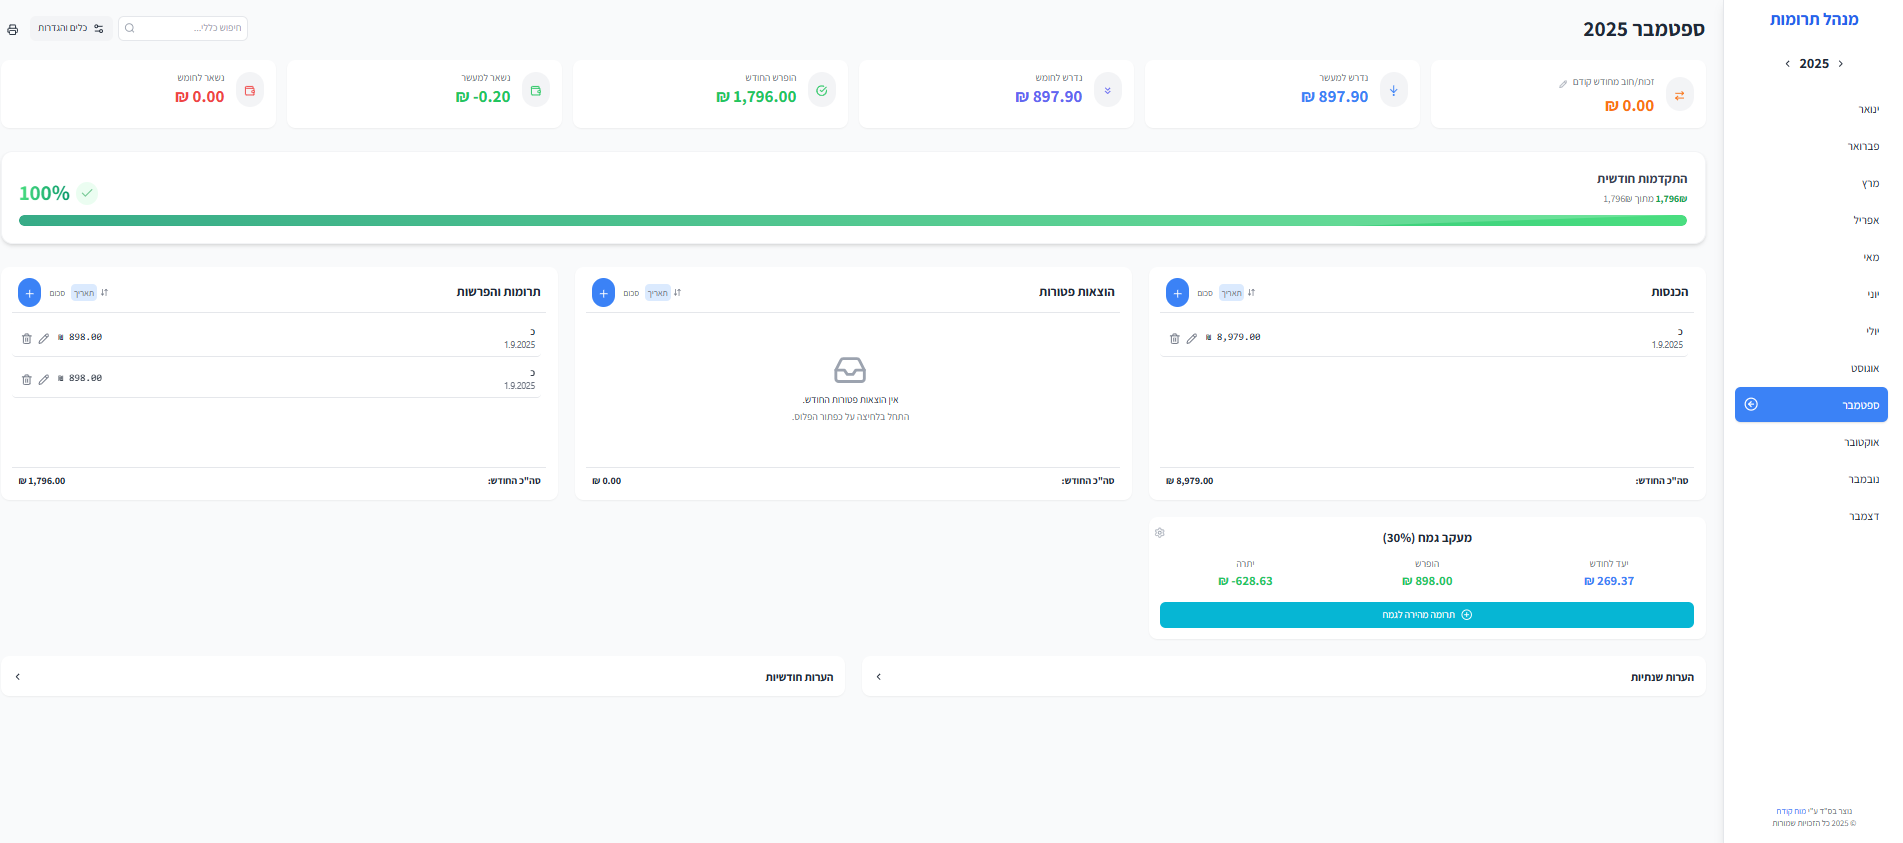The height and width of the screenshot is (843, 1903).
Task: Add a new exempt expense with plus button
Action: 603,293
